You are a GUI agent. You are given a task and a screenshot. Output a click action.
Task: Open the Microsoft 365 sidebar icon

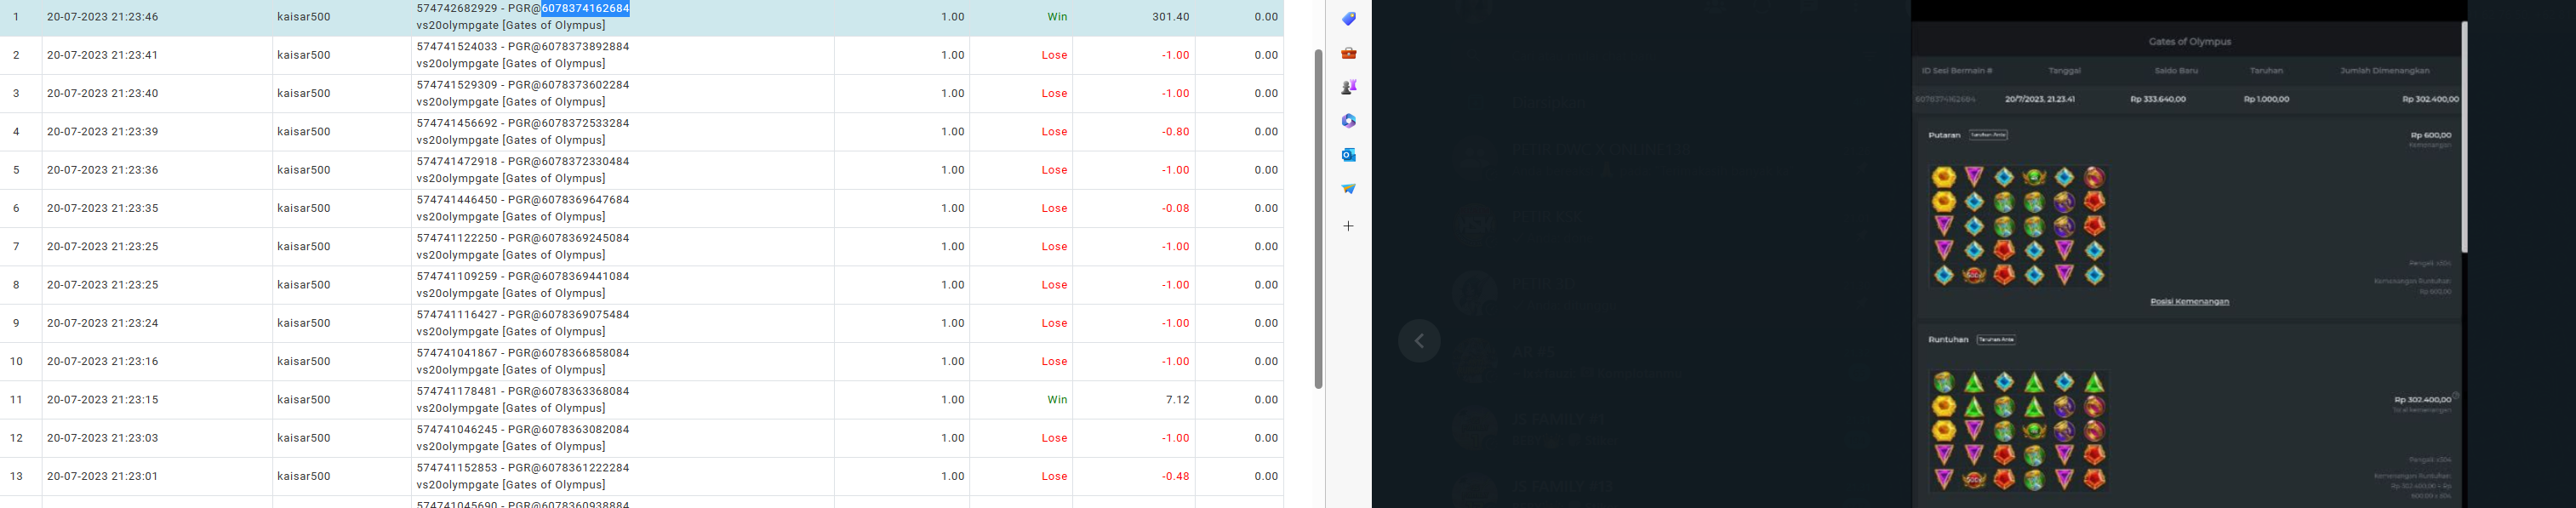(1349, 121)
